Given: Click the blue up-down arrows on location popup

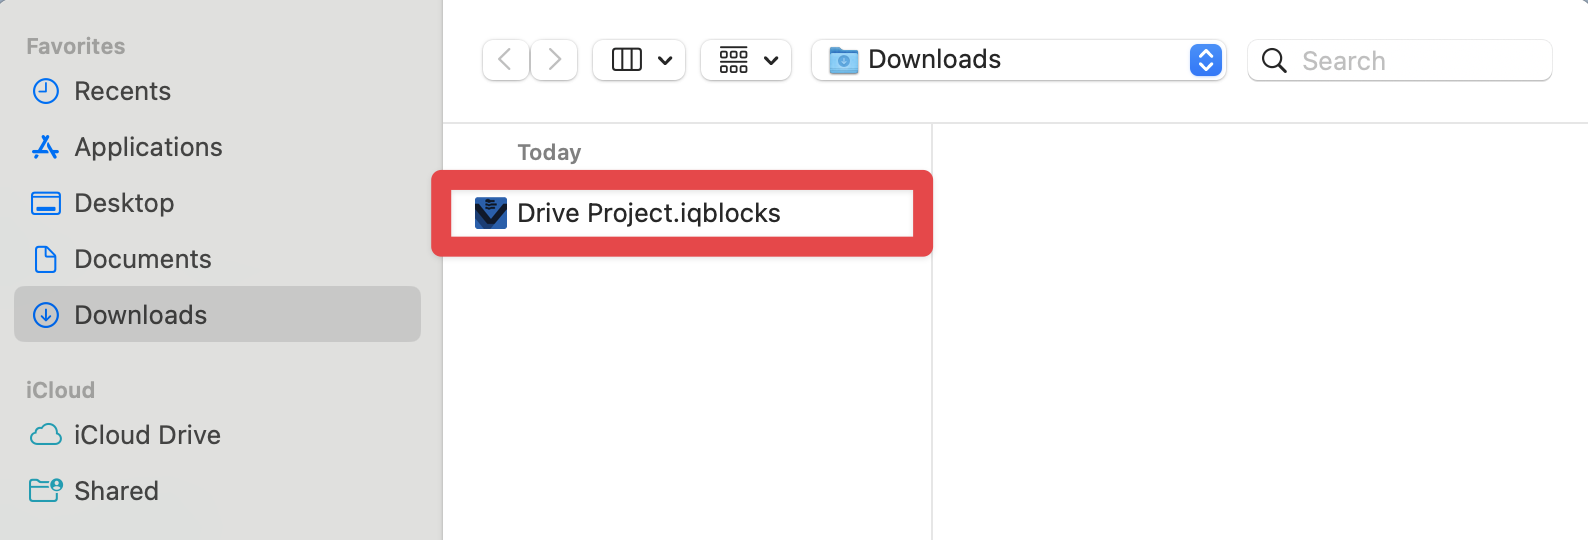Looking at the screenshot, I should click(1205, 60).
